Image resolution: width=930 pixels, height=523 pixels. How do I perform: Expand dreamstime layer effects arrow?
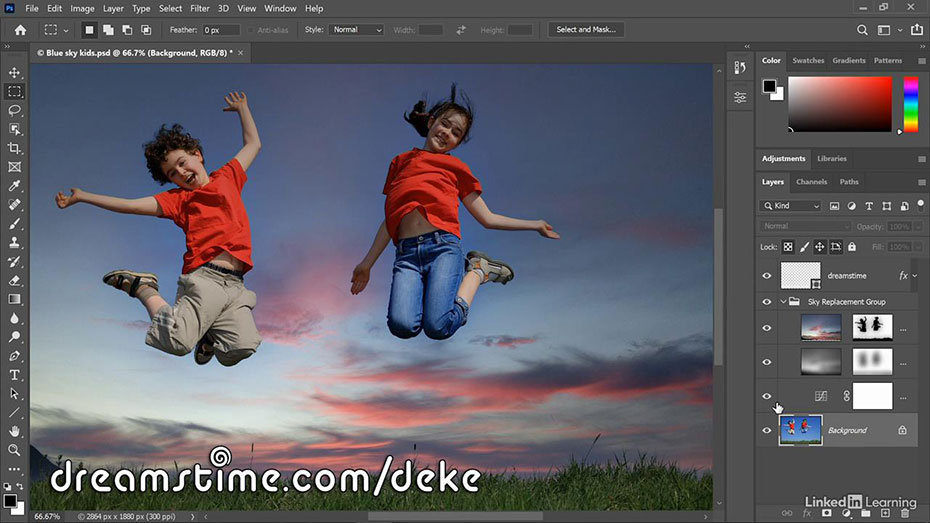(915, 276)
